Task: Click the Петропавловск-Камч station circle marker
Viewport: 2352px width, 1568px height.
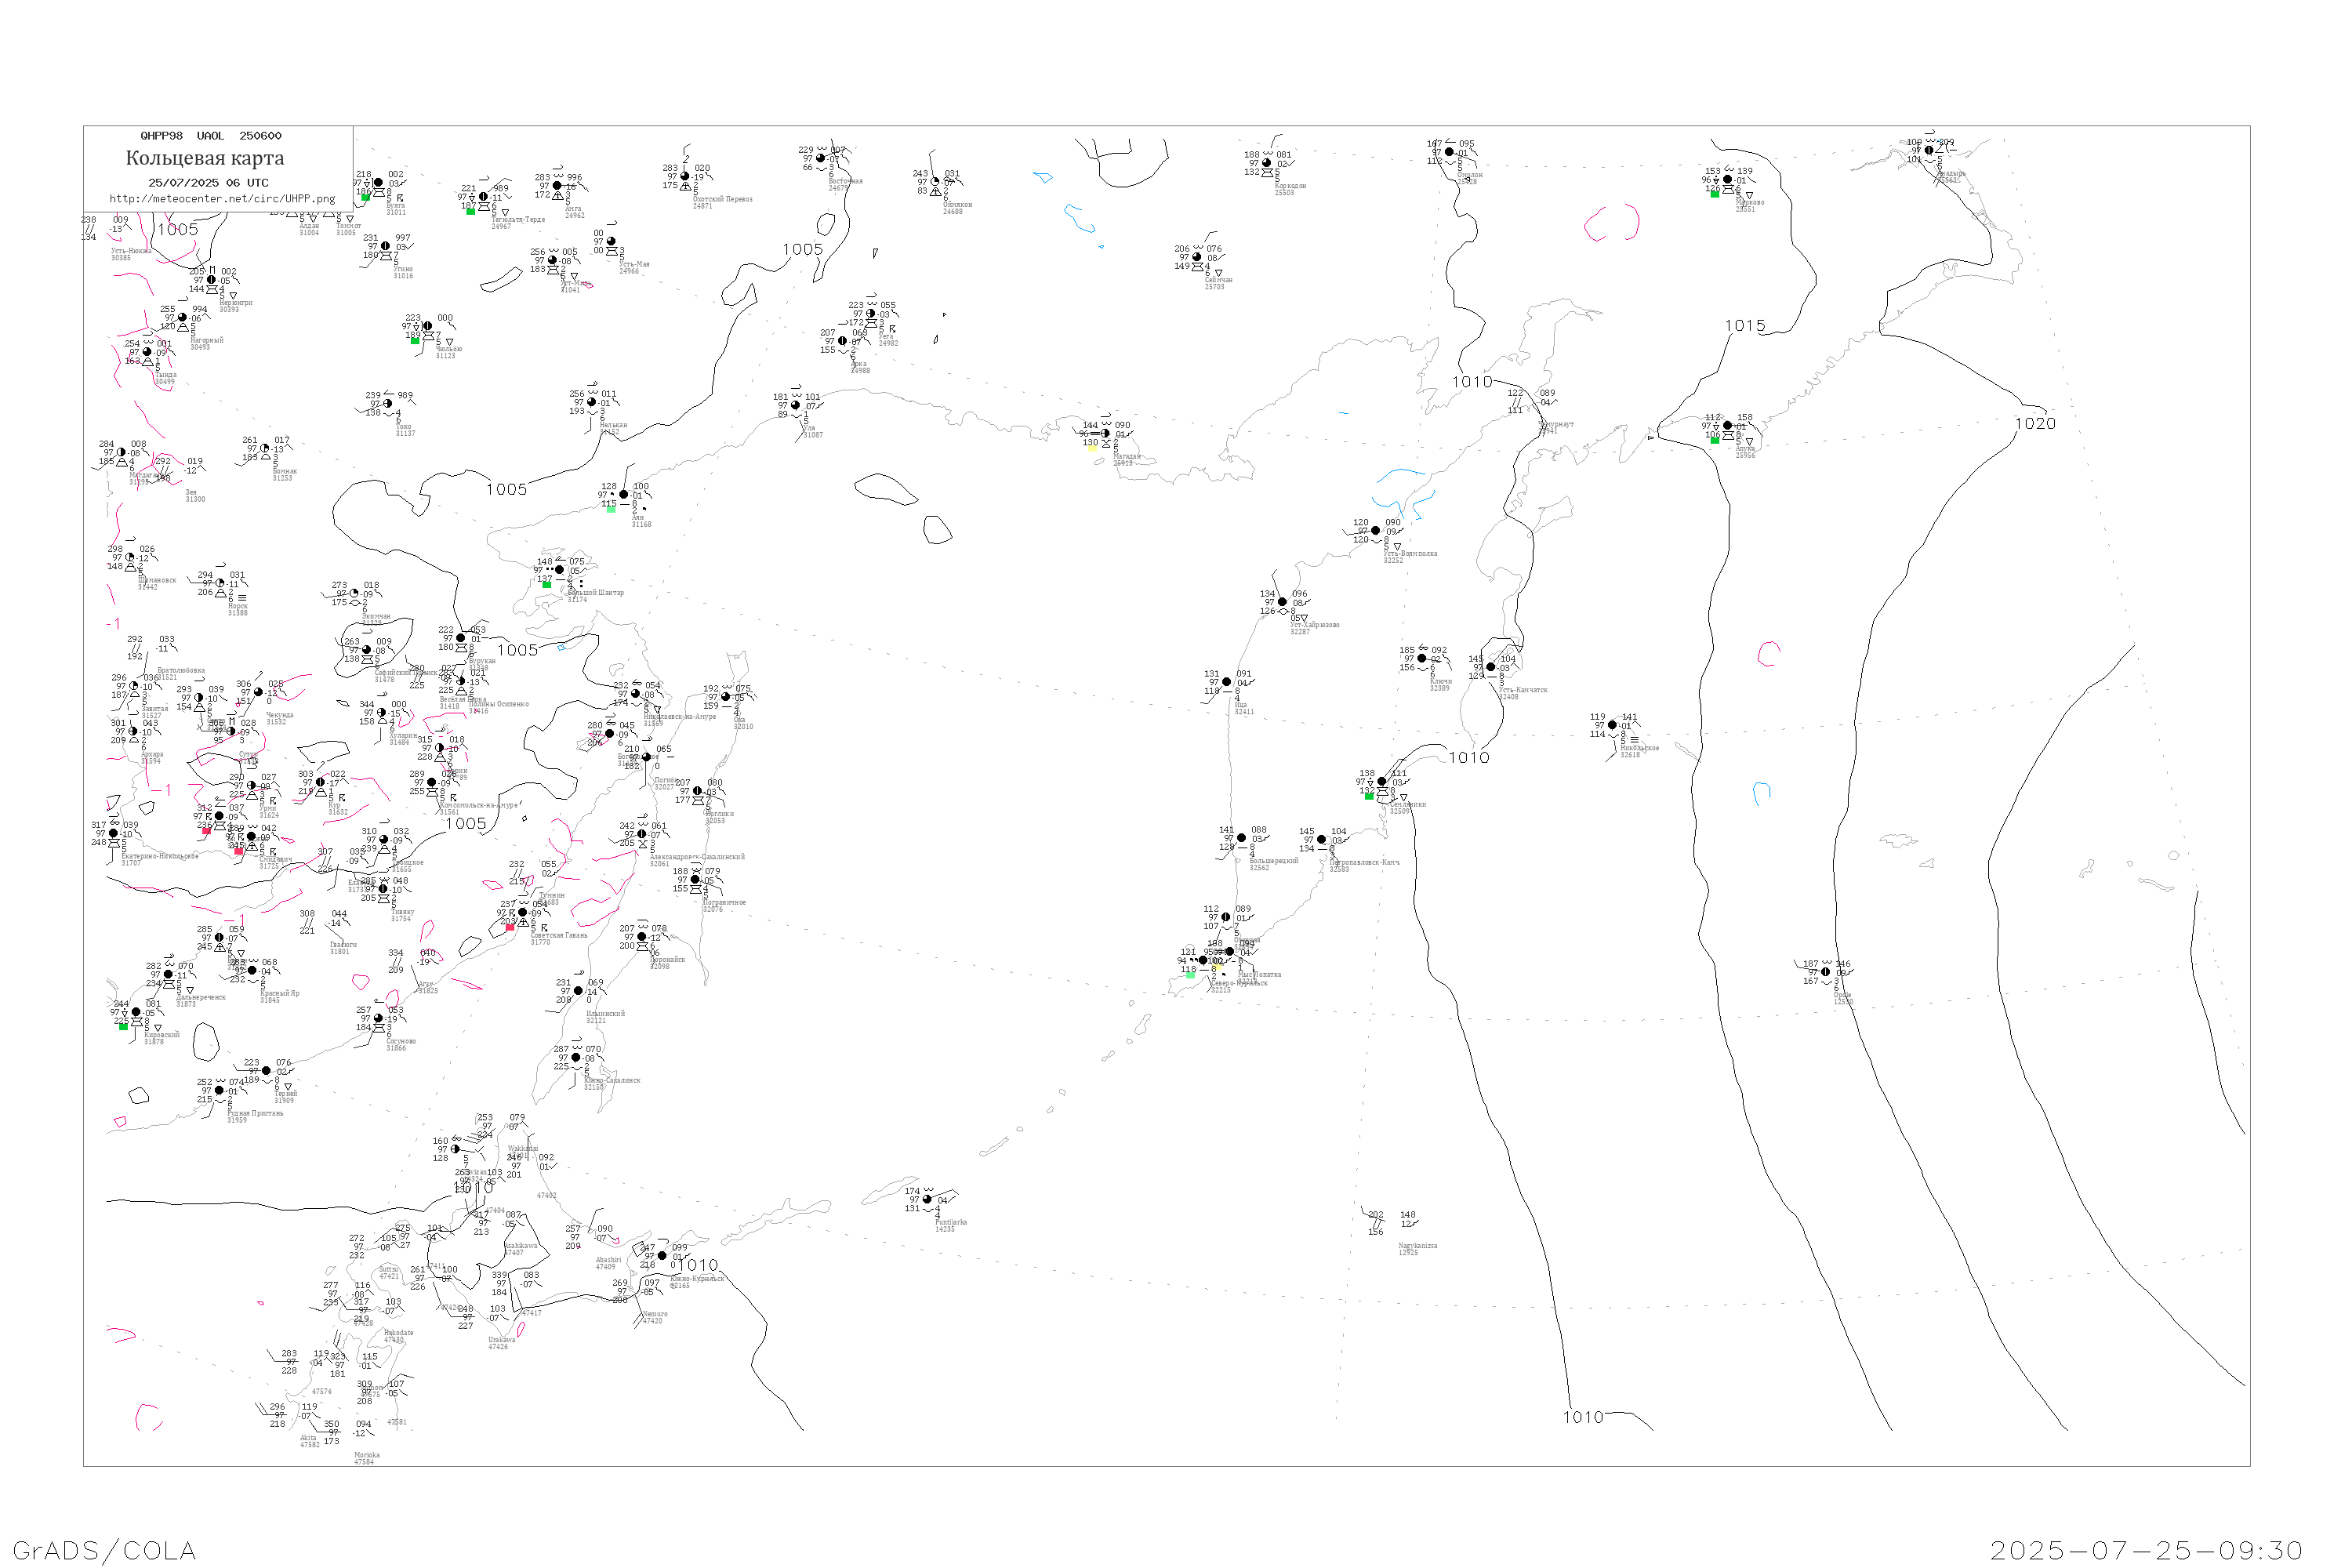Action: point(1322,840)
